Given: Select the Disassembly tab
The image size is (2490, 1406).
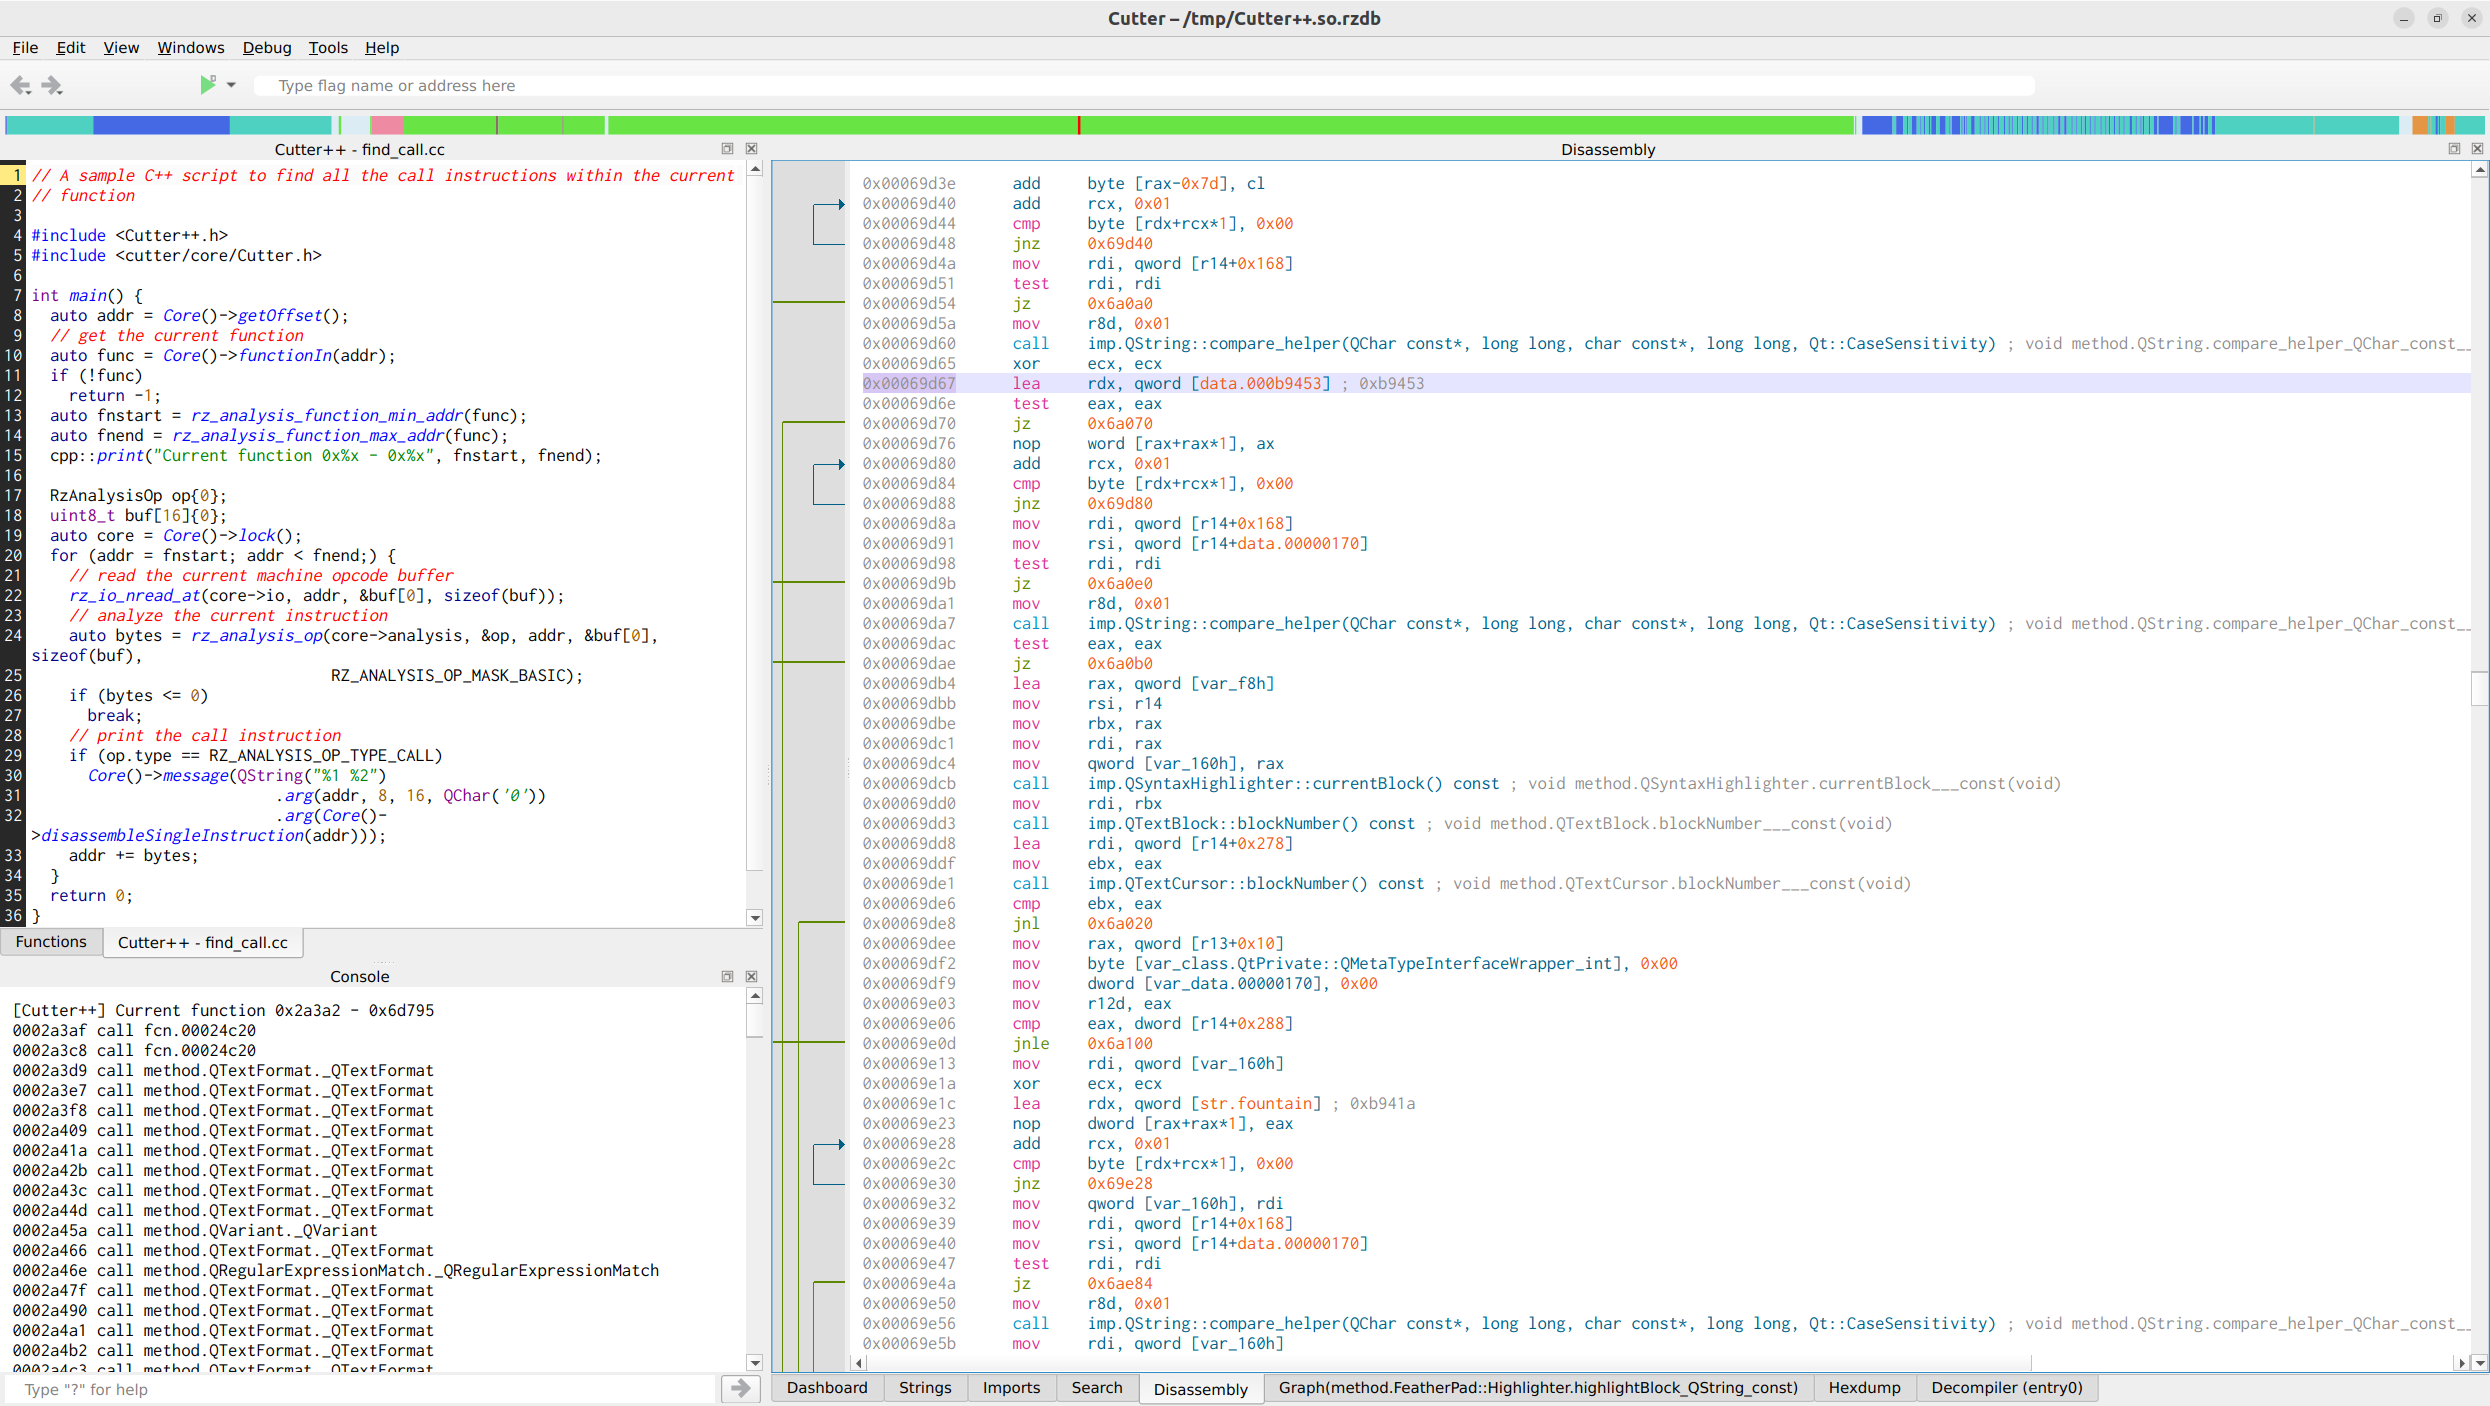Looking at the screenshot, I should point(1201,1389).
